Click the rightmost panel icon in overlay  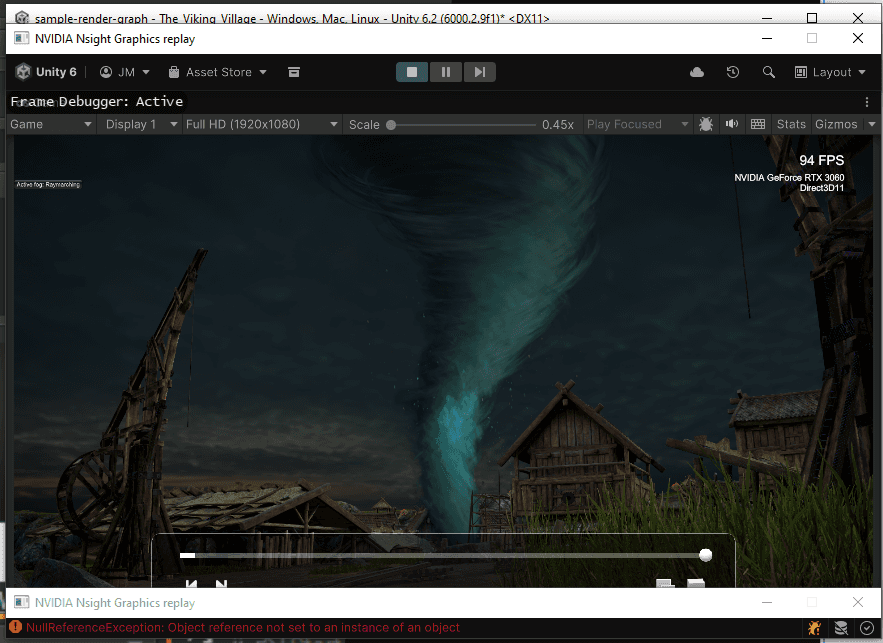695,583
